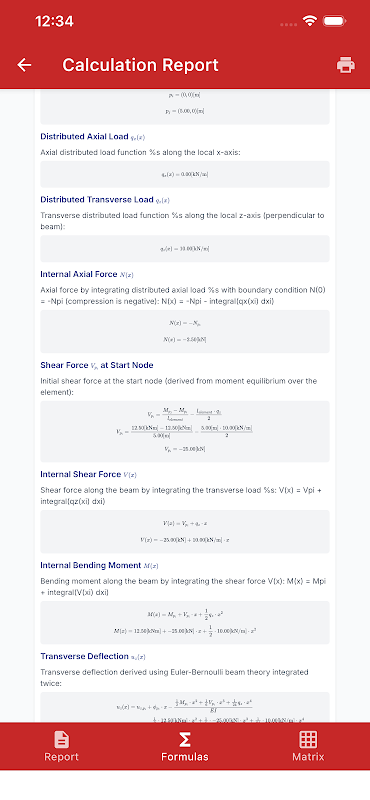
Task: Tap the back arrow icon
Action: (x=24, y=65)
